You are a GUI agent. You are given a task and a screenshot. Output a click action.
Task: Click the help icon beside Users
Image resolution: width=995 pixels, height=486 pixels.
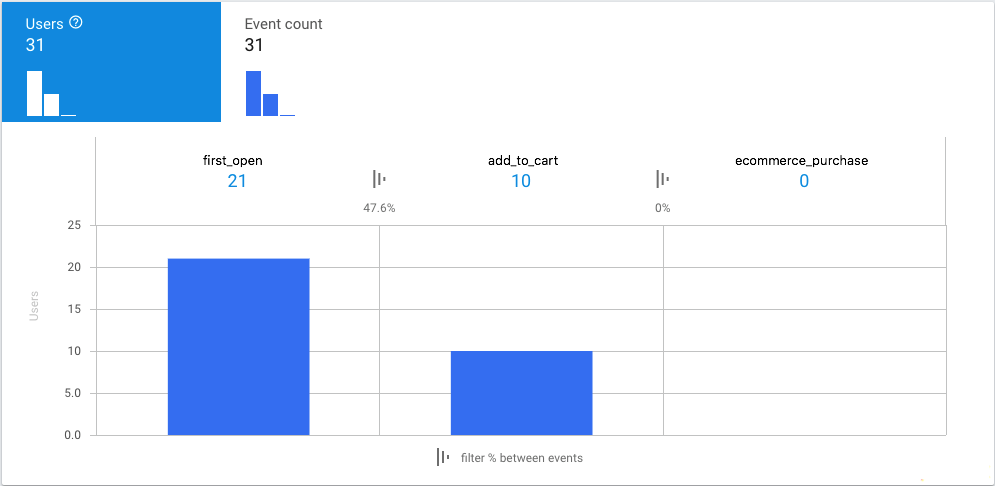pos(74,23)
